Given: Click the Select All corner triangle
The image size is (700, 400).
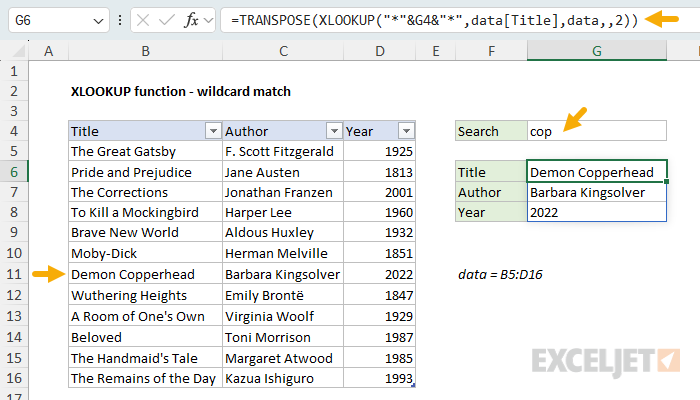Looking at the screenshot, I should click(x=18, y=51).
